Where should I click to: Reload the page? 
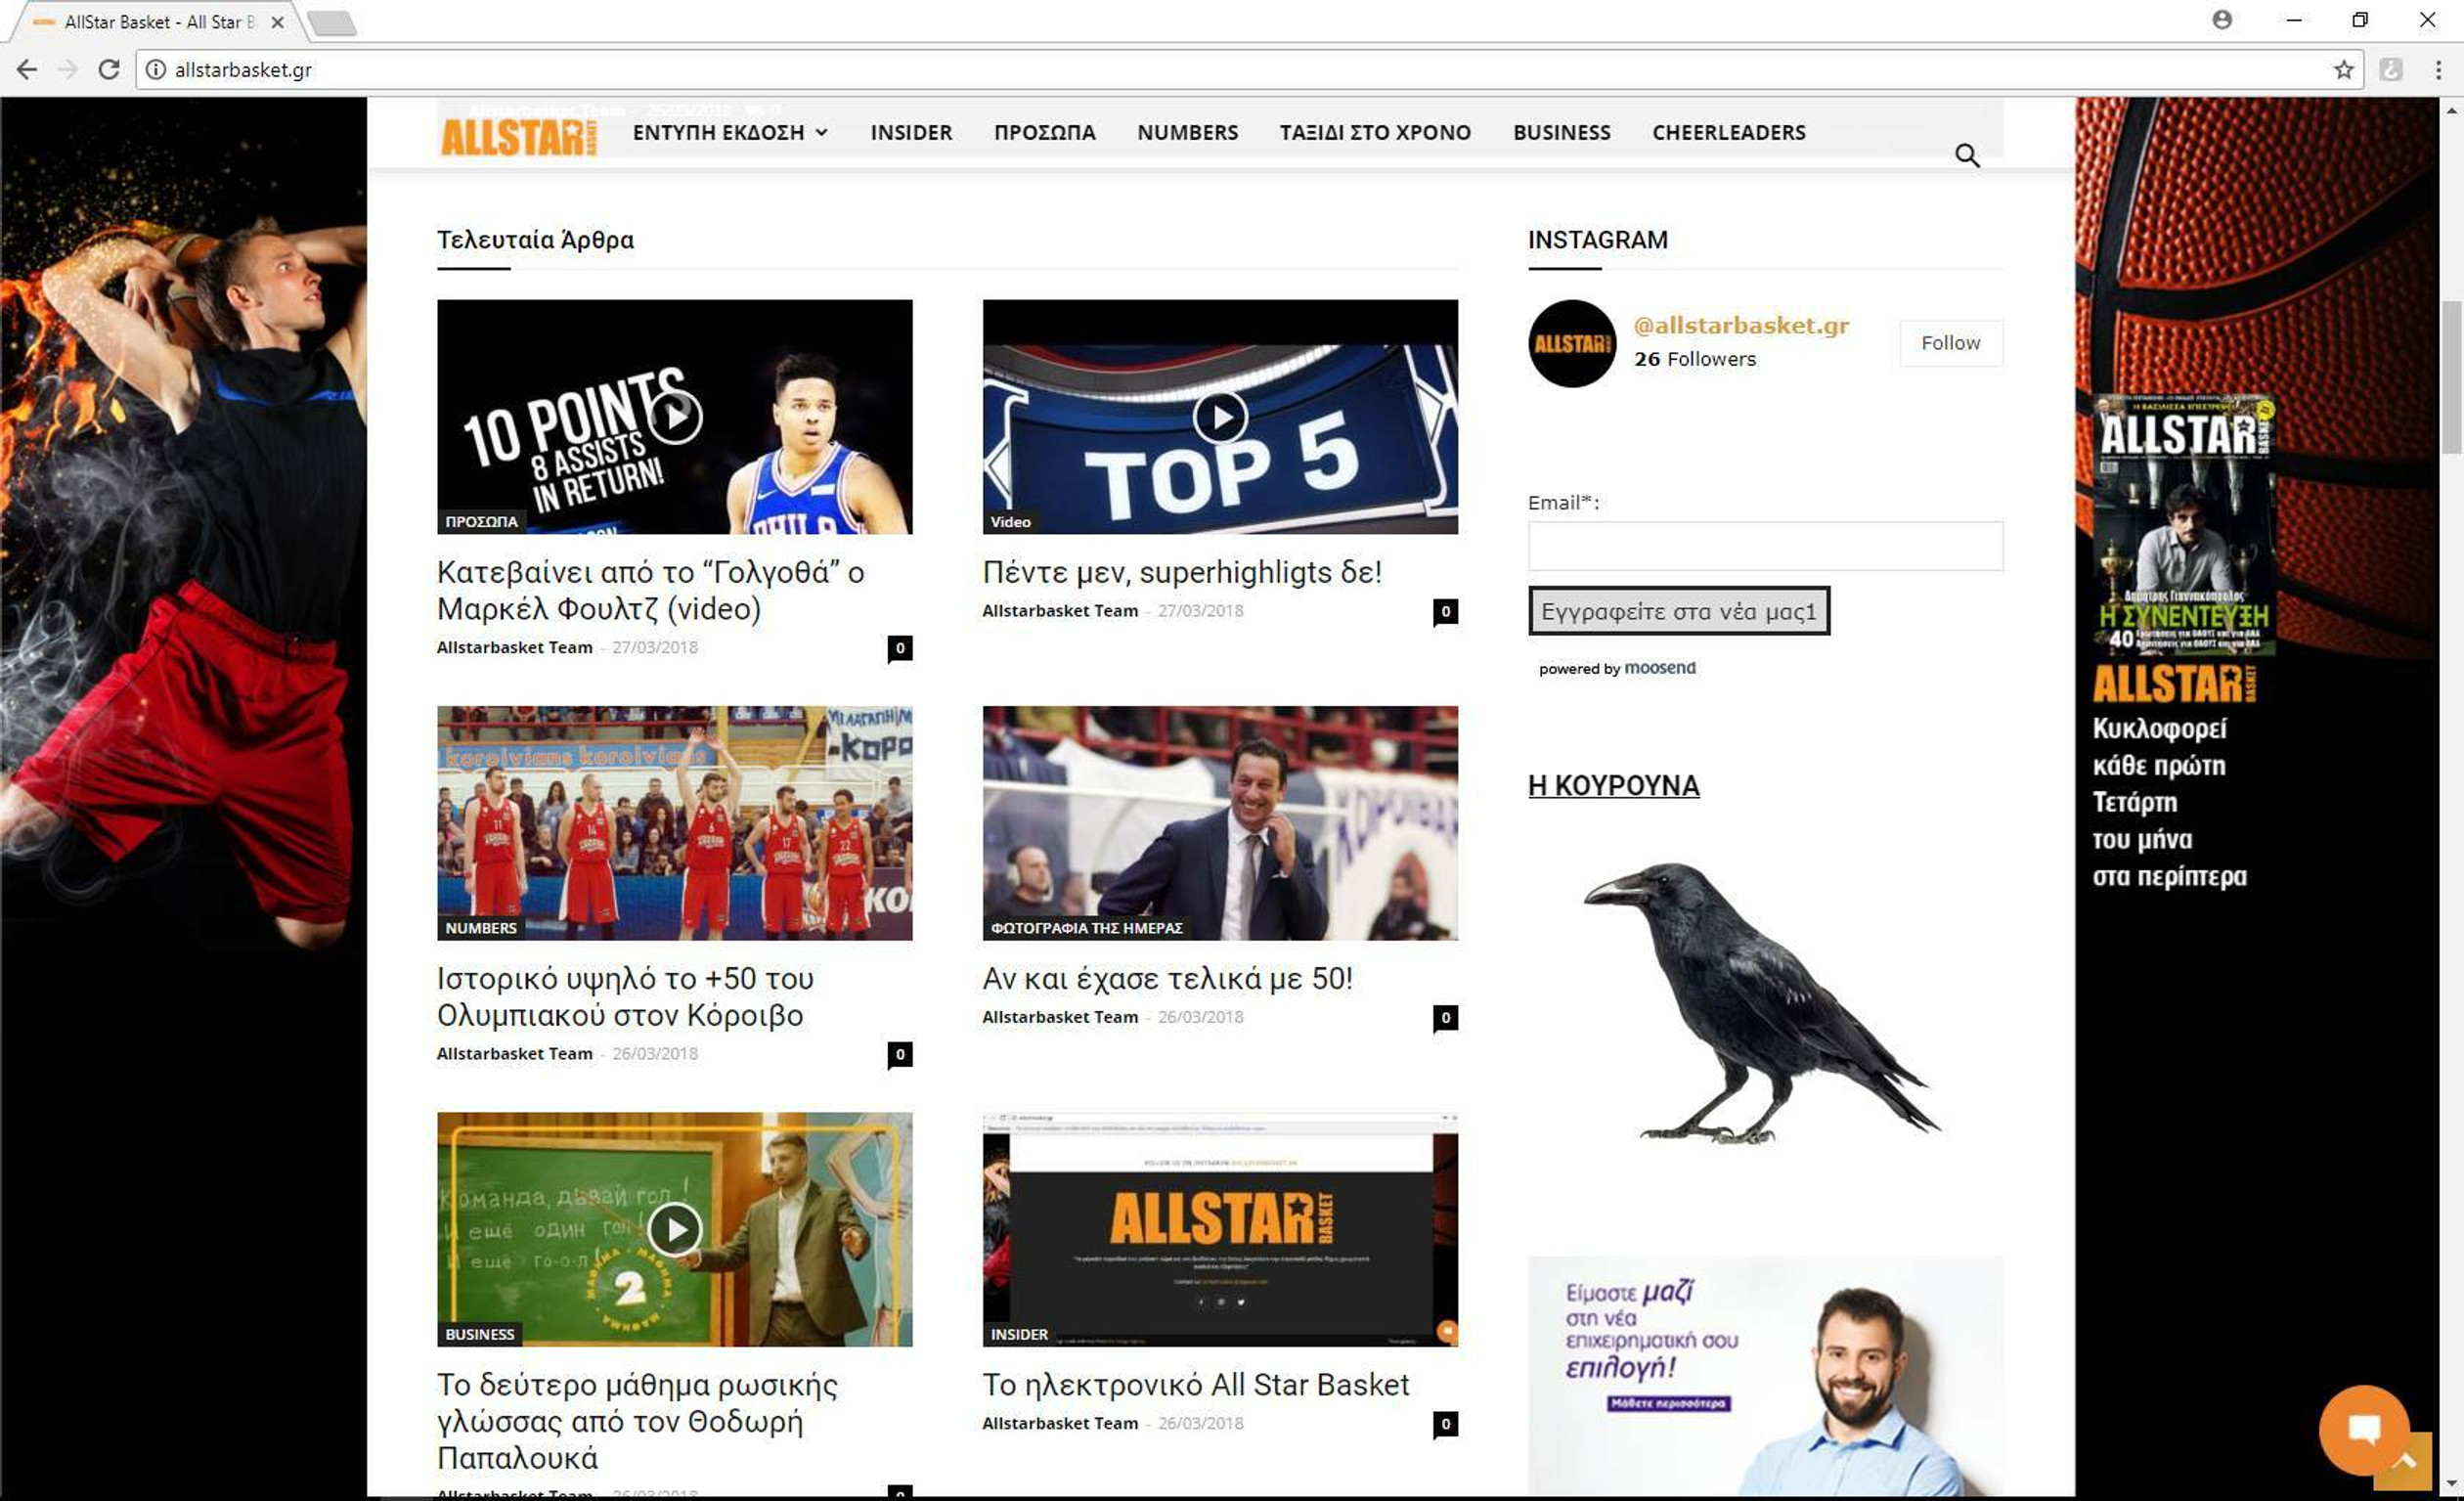pos(109,69)
